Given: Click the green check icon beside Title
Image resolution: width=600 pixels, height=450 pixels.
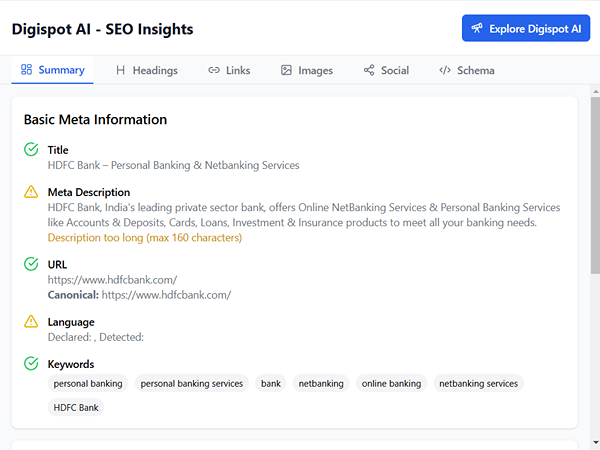Looking at the screenshot, I should tap(31, 149).
